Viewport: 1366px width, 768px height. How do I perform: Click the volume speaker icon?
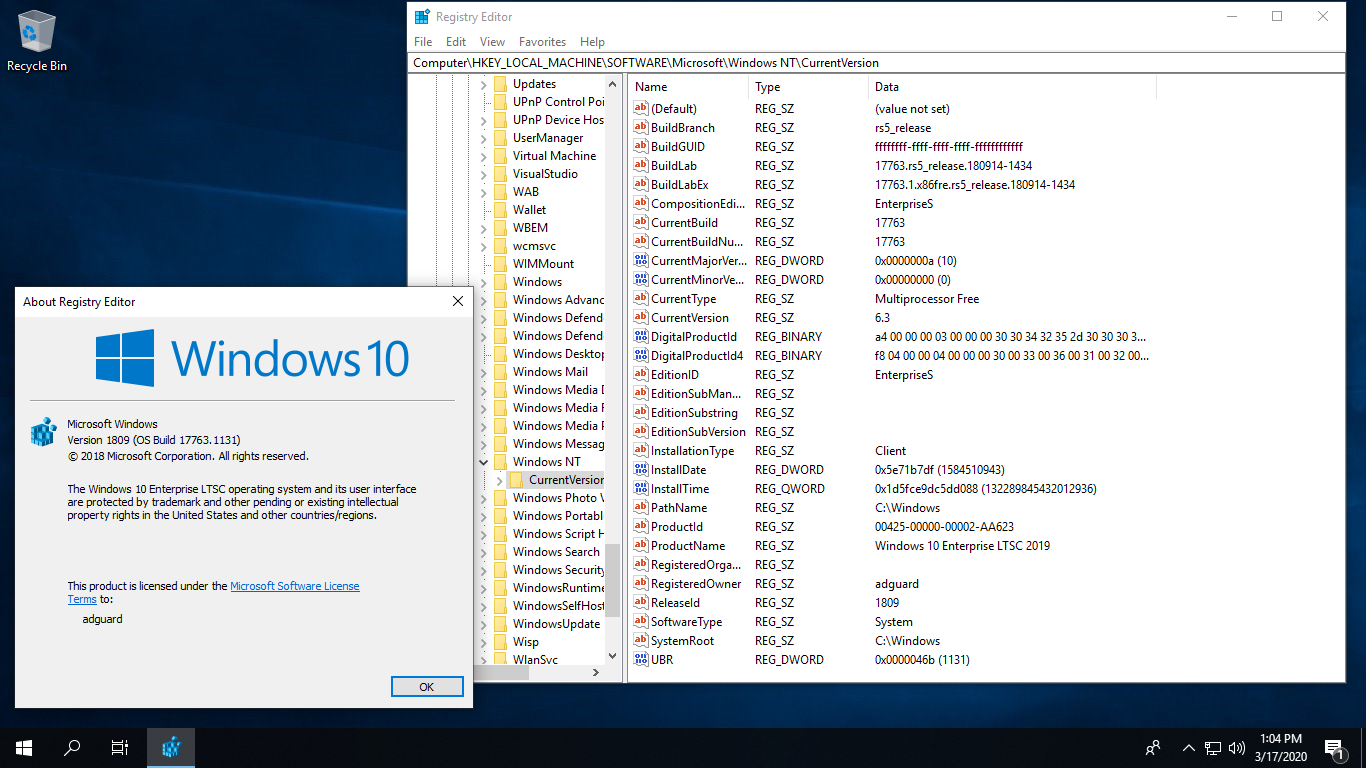(x=1237, y=747)
